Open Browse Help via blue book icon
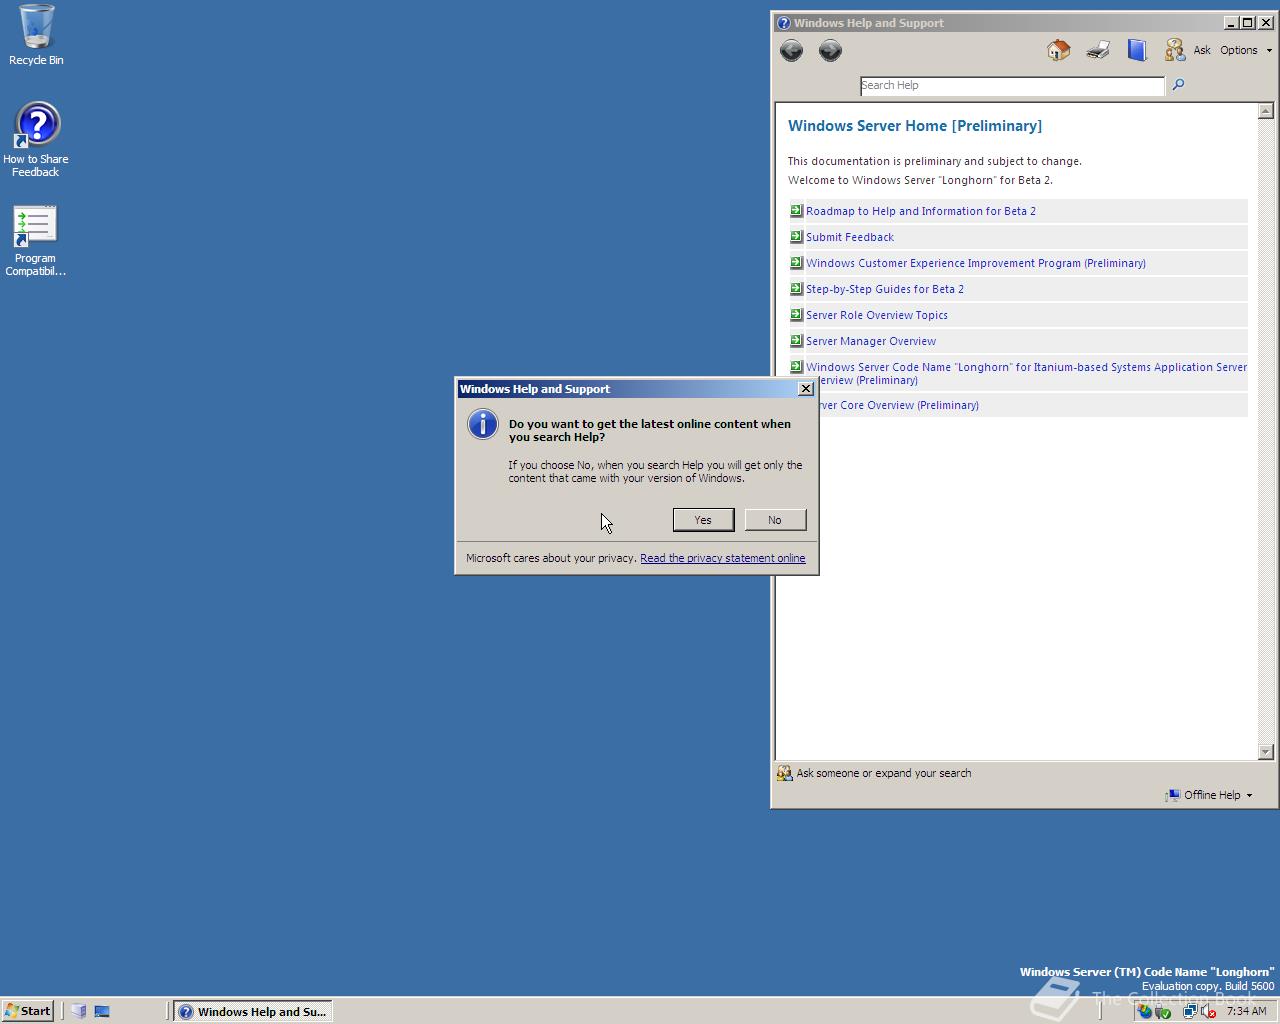Screen dimensions: 1280x1024 (x=1137, y=50)
